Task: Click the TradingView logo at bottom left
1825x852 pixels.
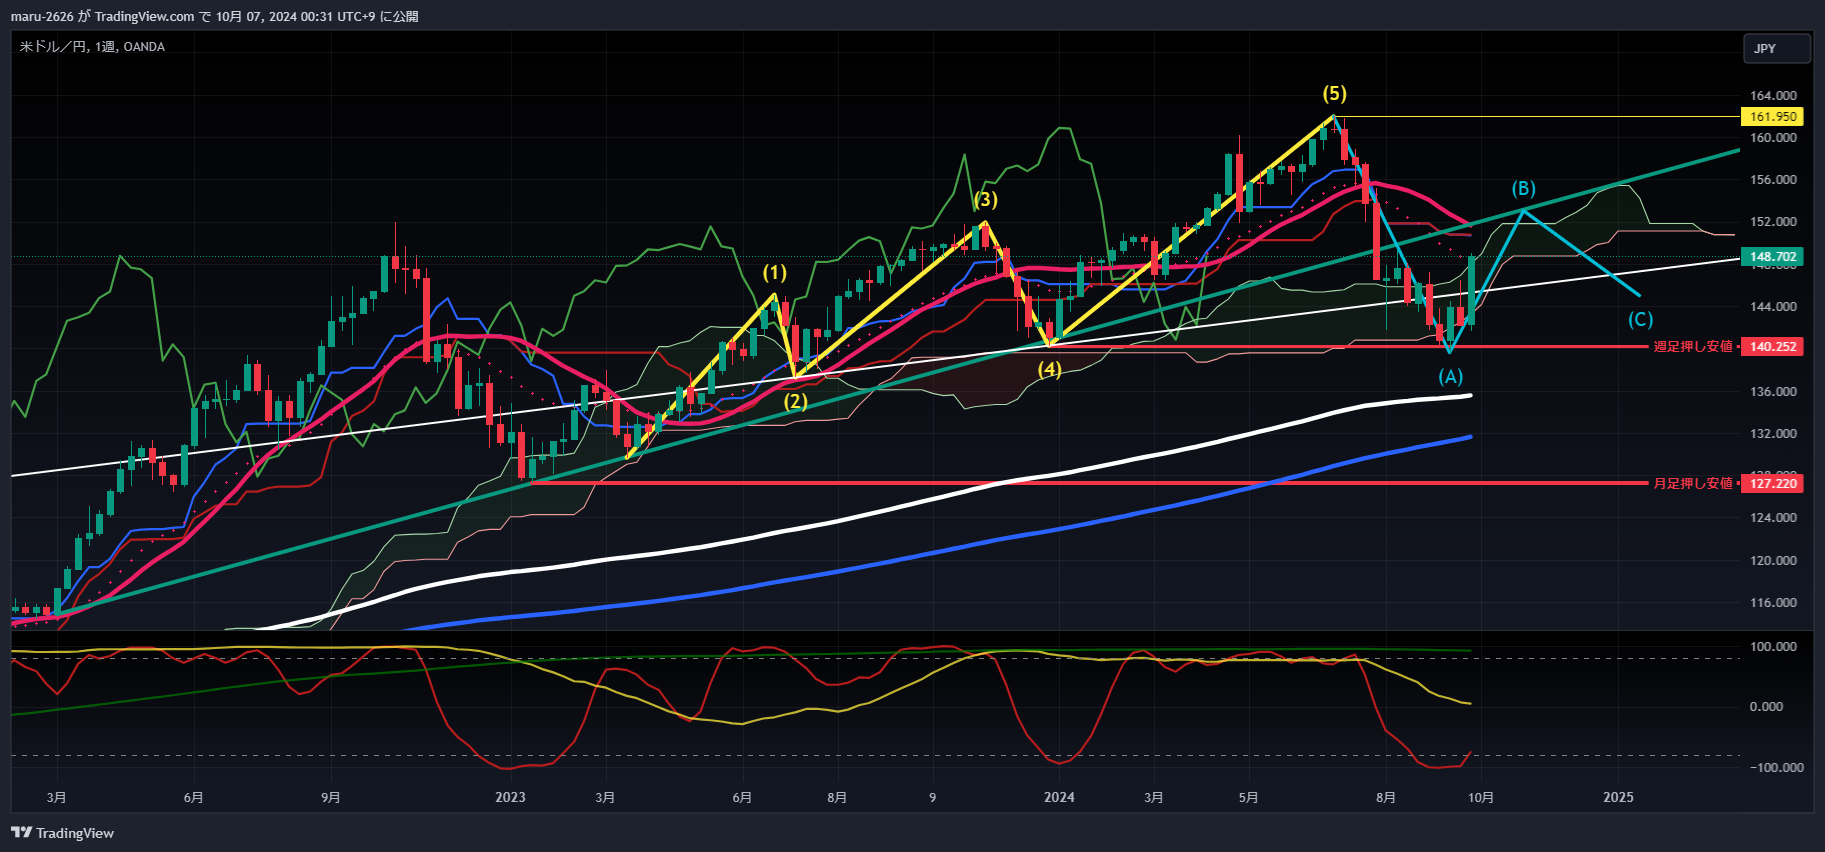Action: [62, 833]
